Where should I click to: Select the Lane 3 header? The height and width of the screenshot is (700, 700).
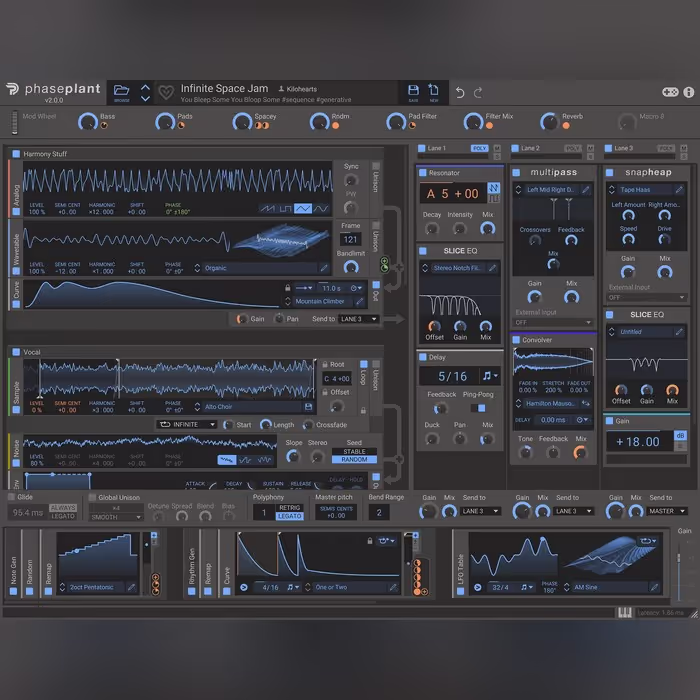[x=623, y=148]
